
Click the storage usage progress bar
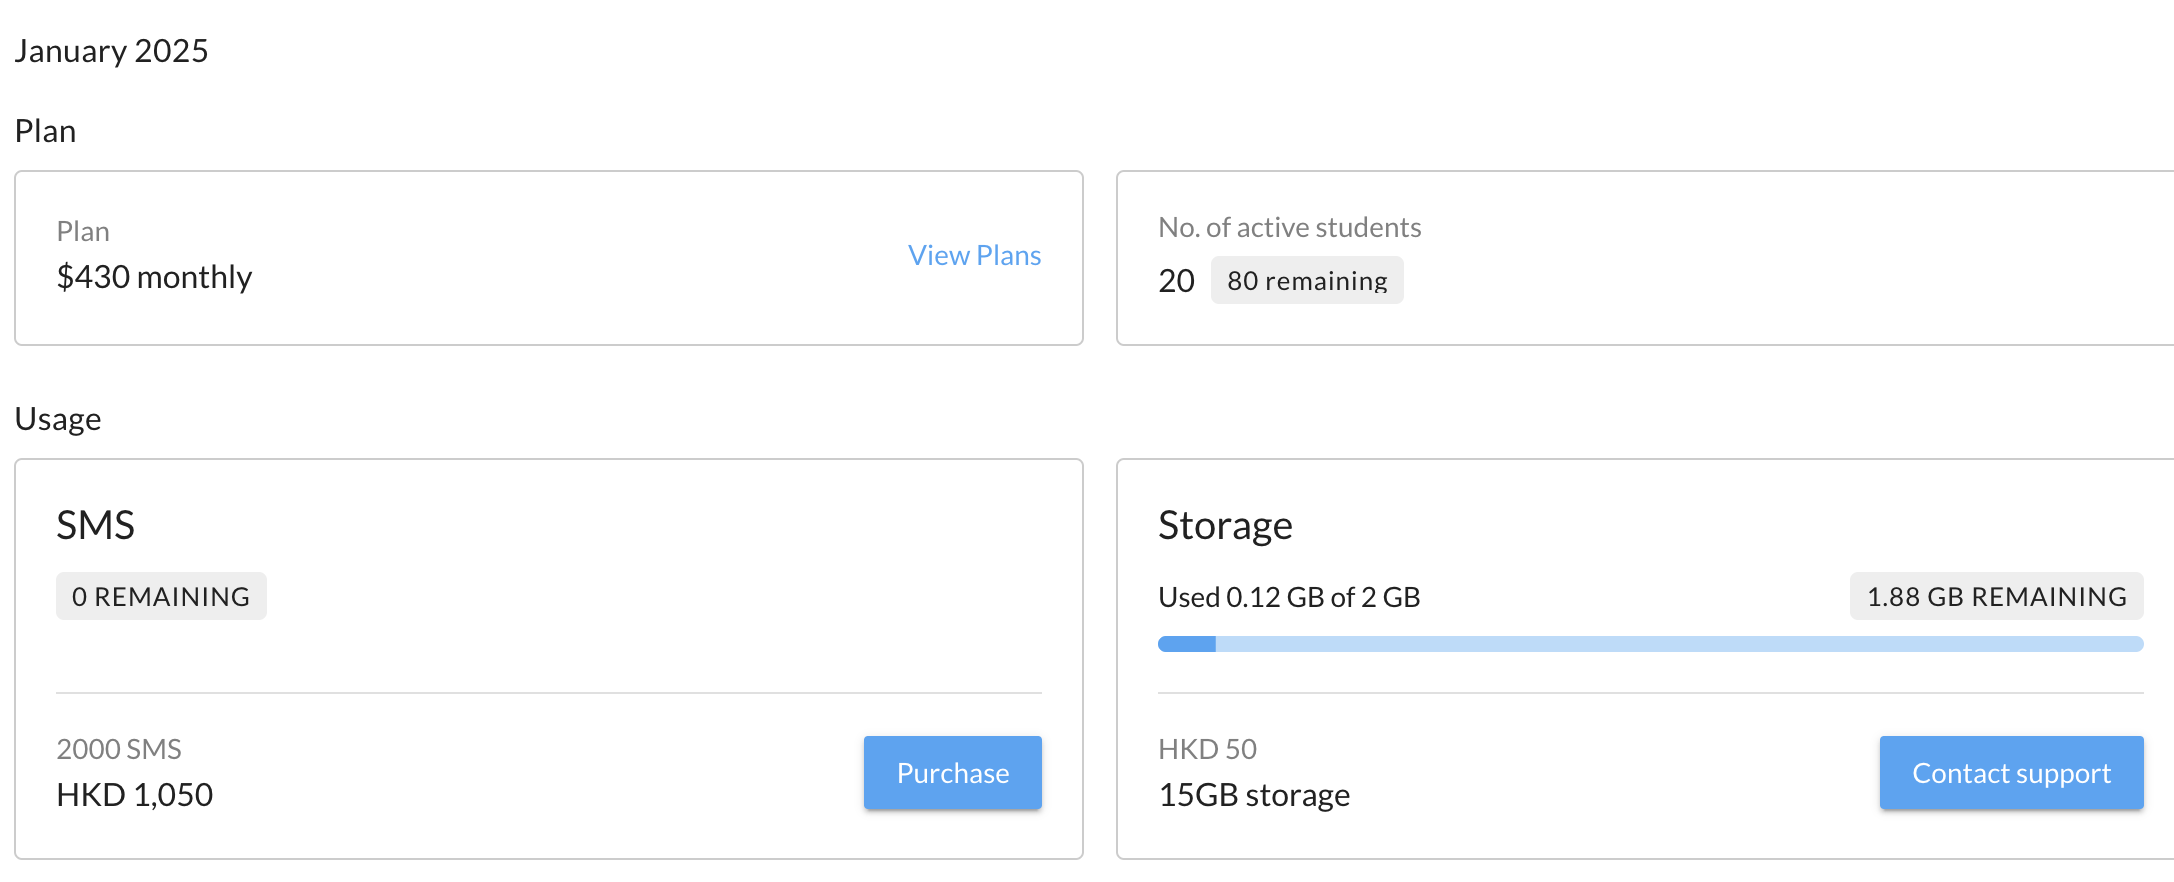[x=1650, y=644]
